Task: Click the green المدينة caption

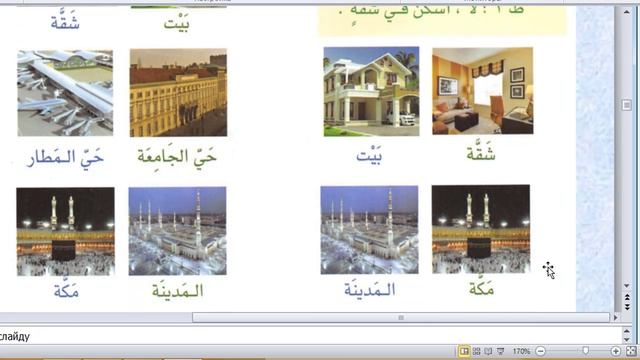Action: coord(178,291)
